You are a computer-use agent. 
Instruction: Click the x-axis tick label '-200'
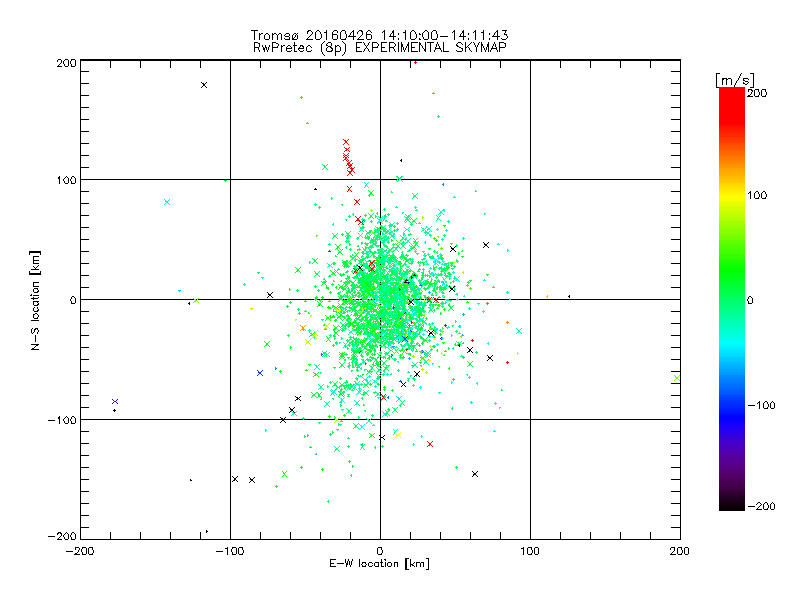click(x=80, y=551)
